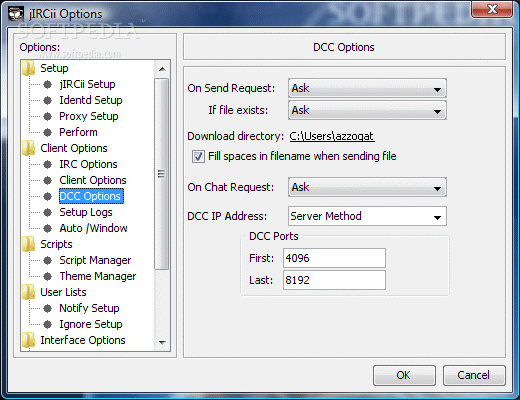This screenshot has width=520, height=400.
Task: Open Ignore Setup options page
Action: 91,324
